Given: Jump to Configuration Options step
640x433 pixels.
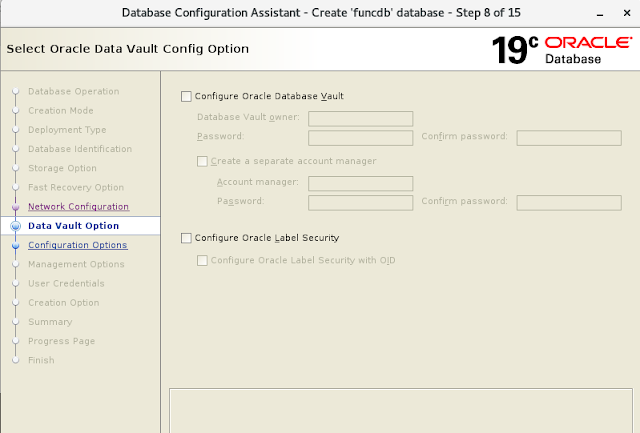Looking at the screenshot, I should pyautogui.click(x=78, y=245).
